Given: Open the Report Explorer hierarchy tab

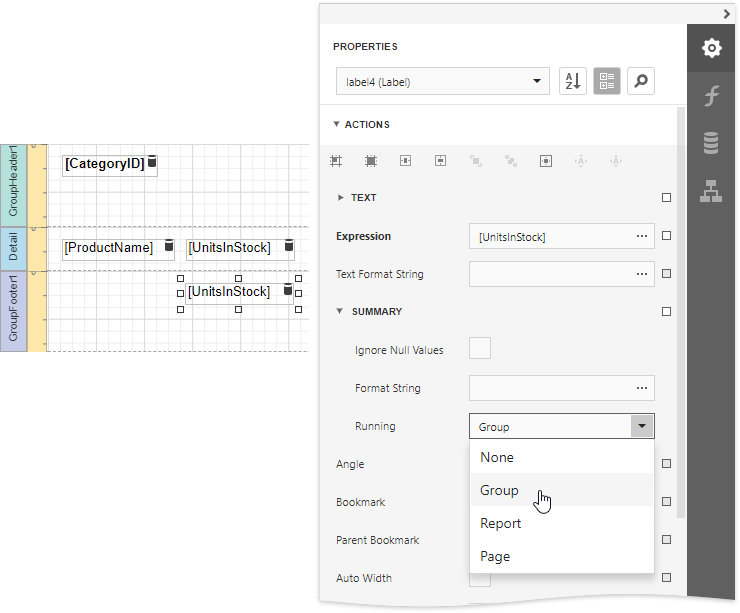Looking at the screenshot, I should (711, 191).
